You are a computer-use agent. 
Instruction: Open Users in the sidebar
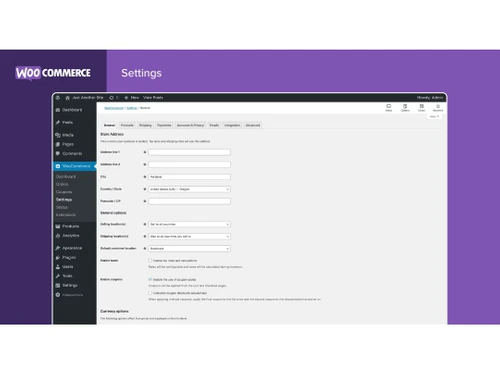64,267
